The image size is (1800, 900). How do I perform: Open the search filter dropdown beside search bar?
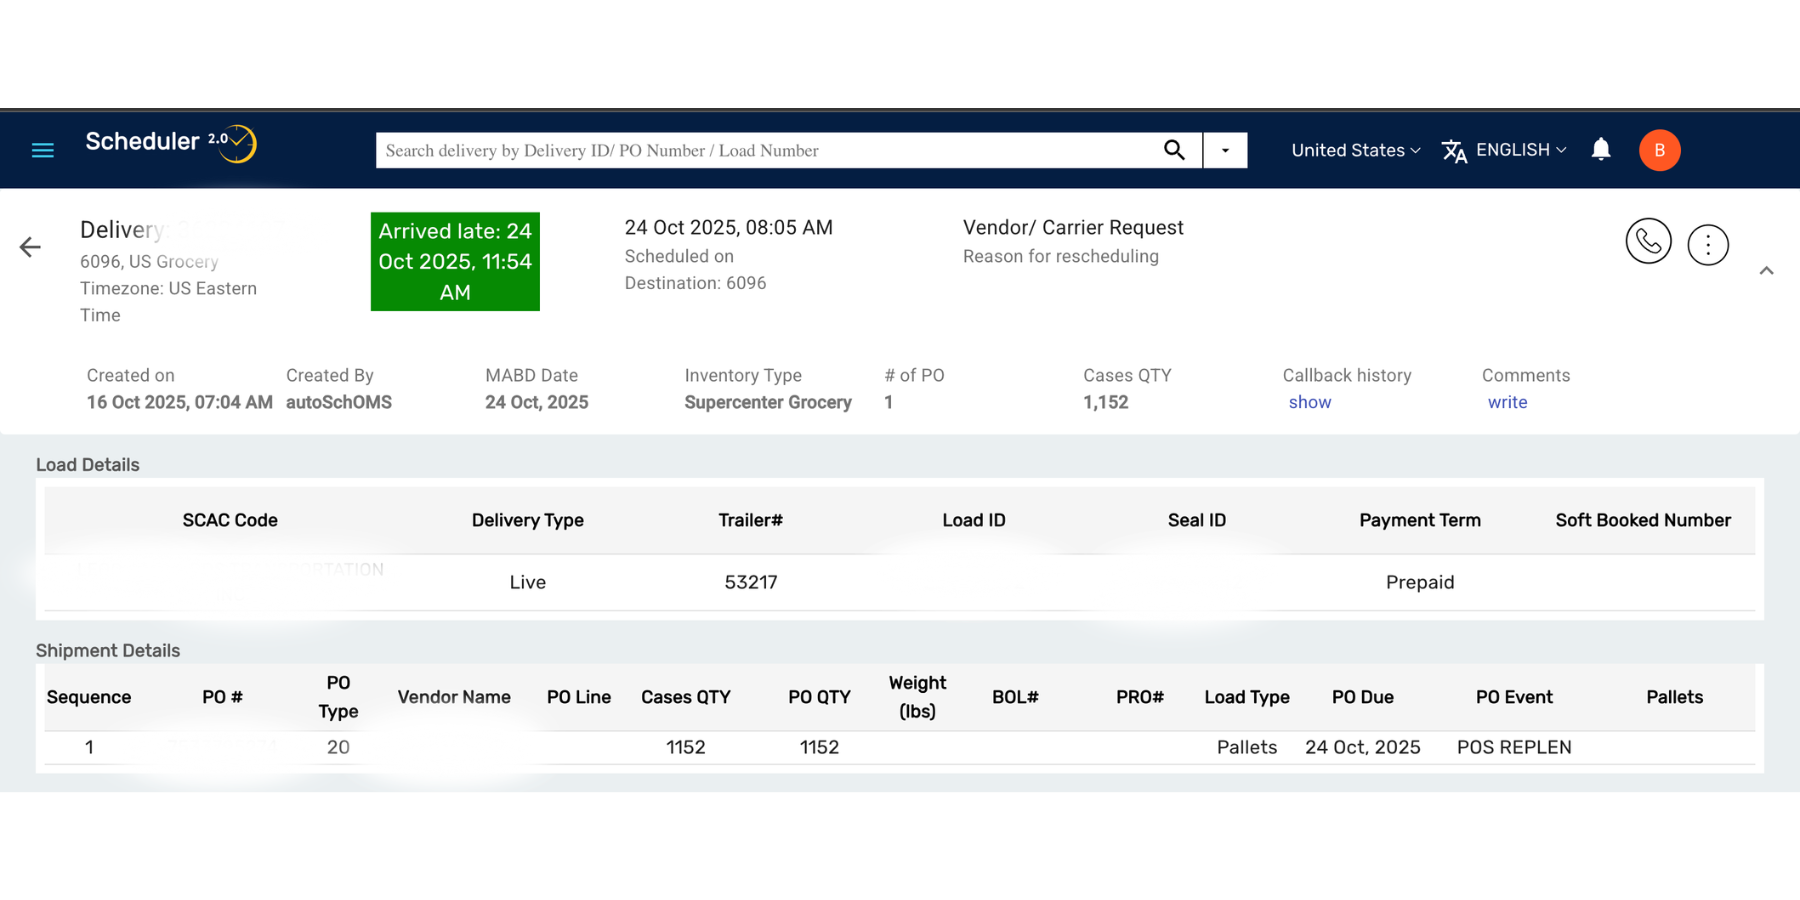(x=1224, y=150)
